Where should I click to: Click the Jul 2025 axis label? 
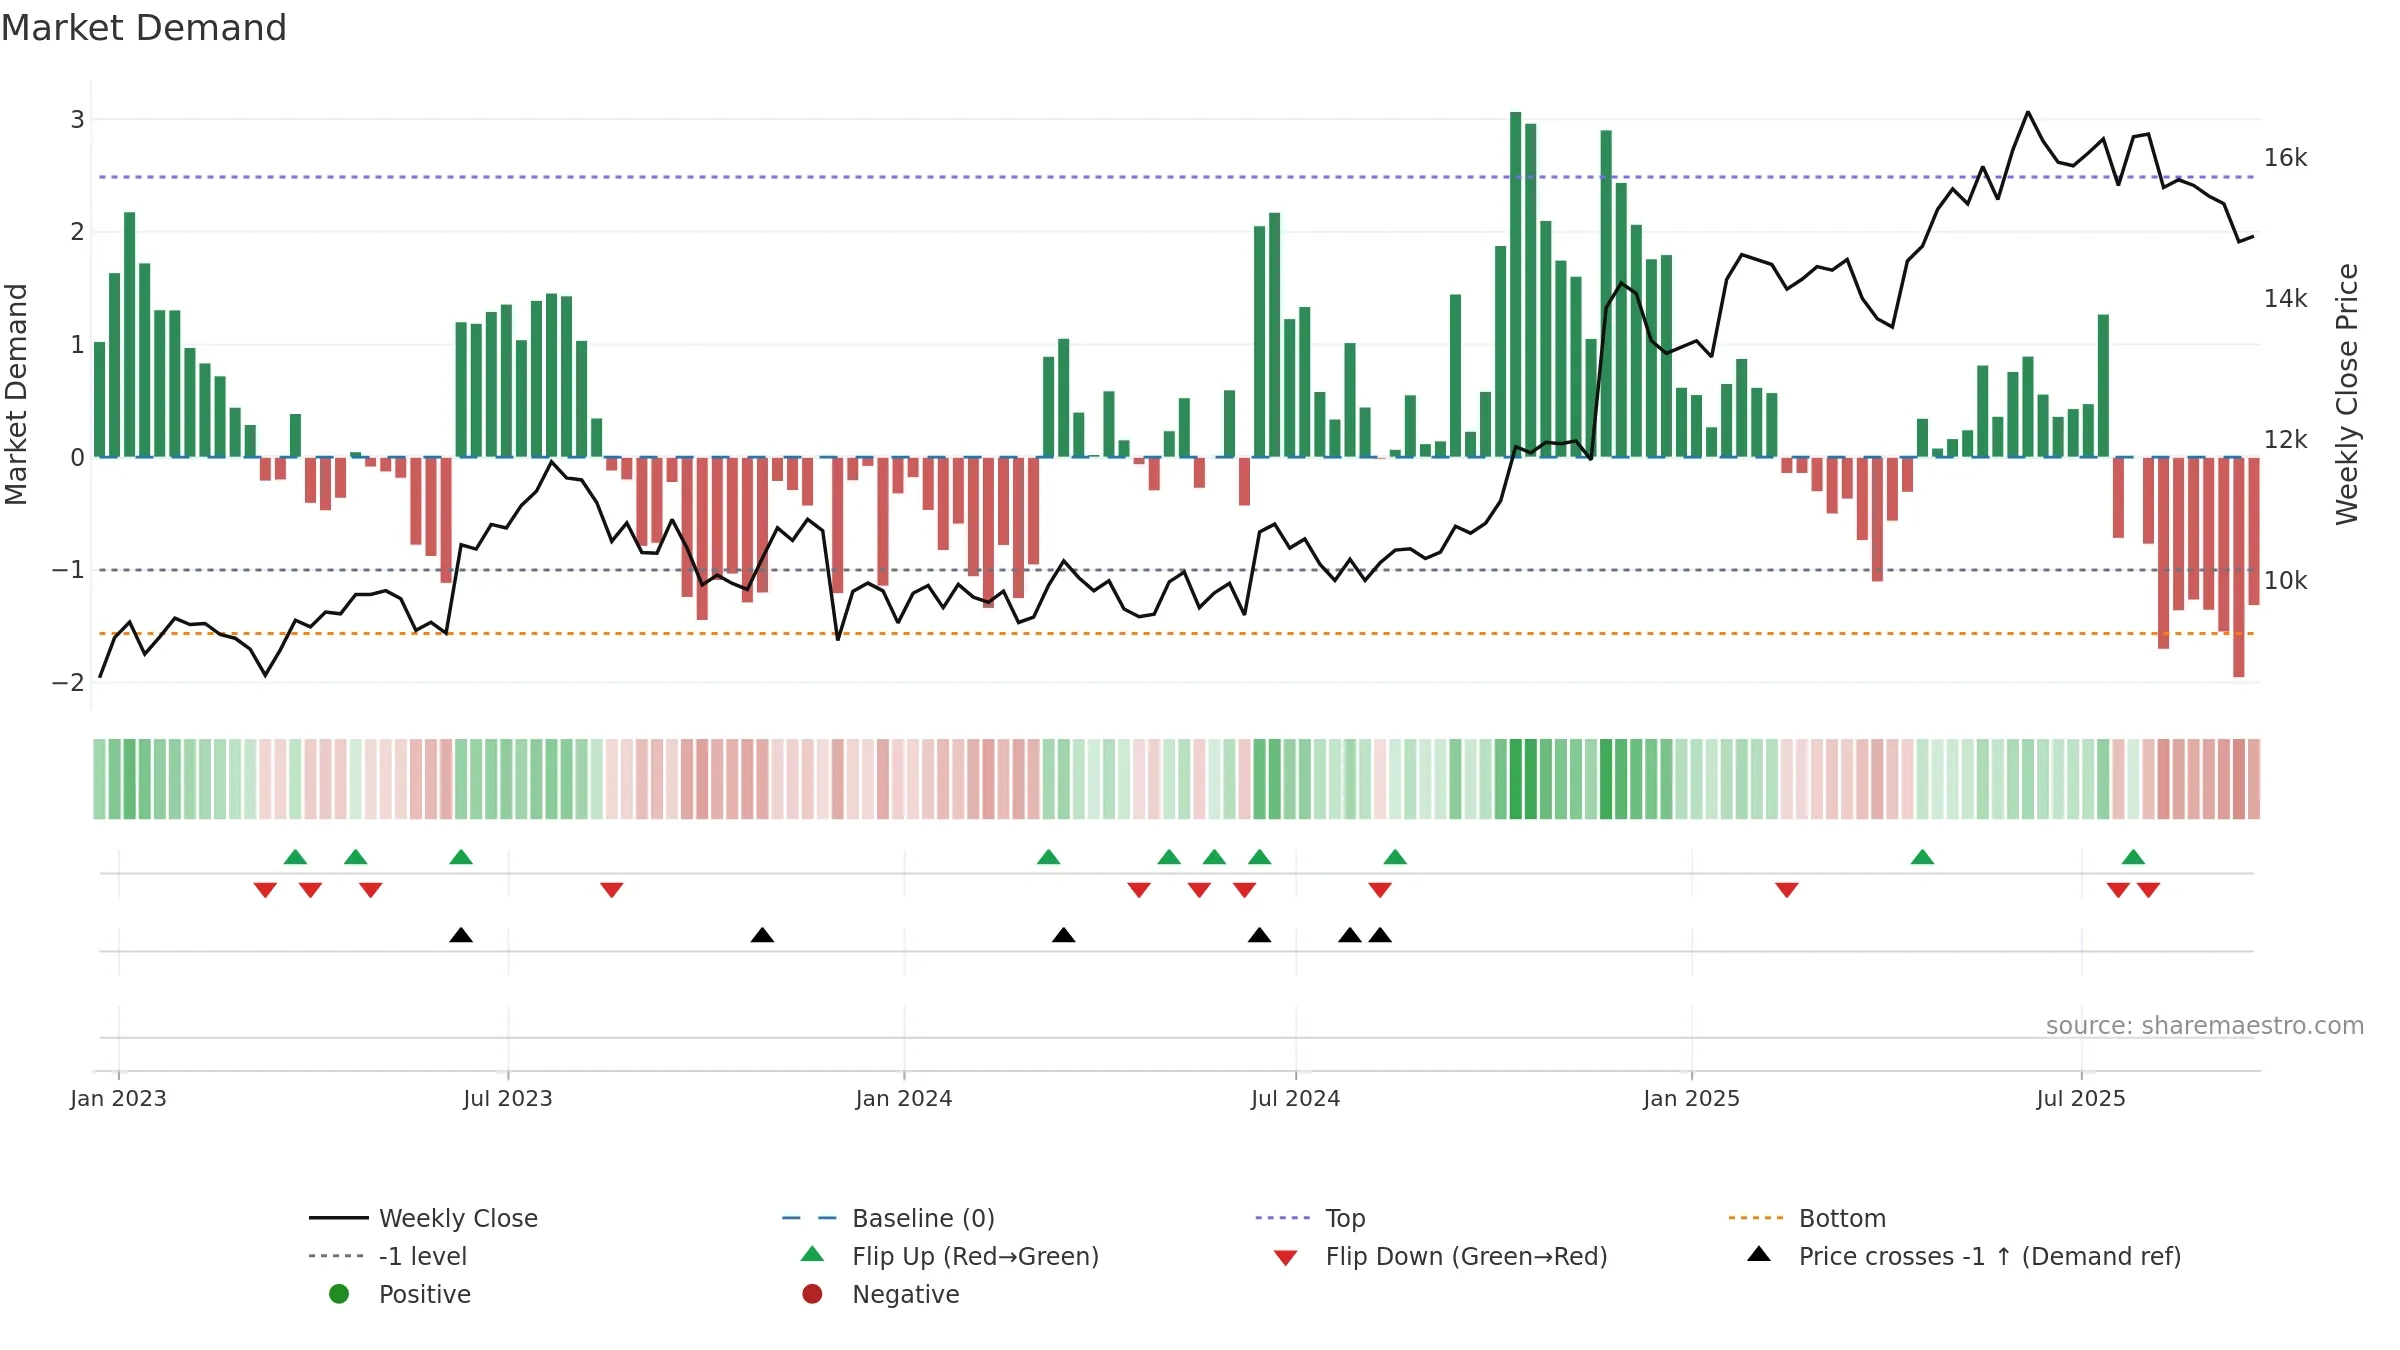click(x=2081, y=1098)
